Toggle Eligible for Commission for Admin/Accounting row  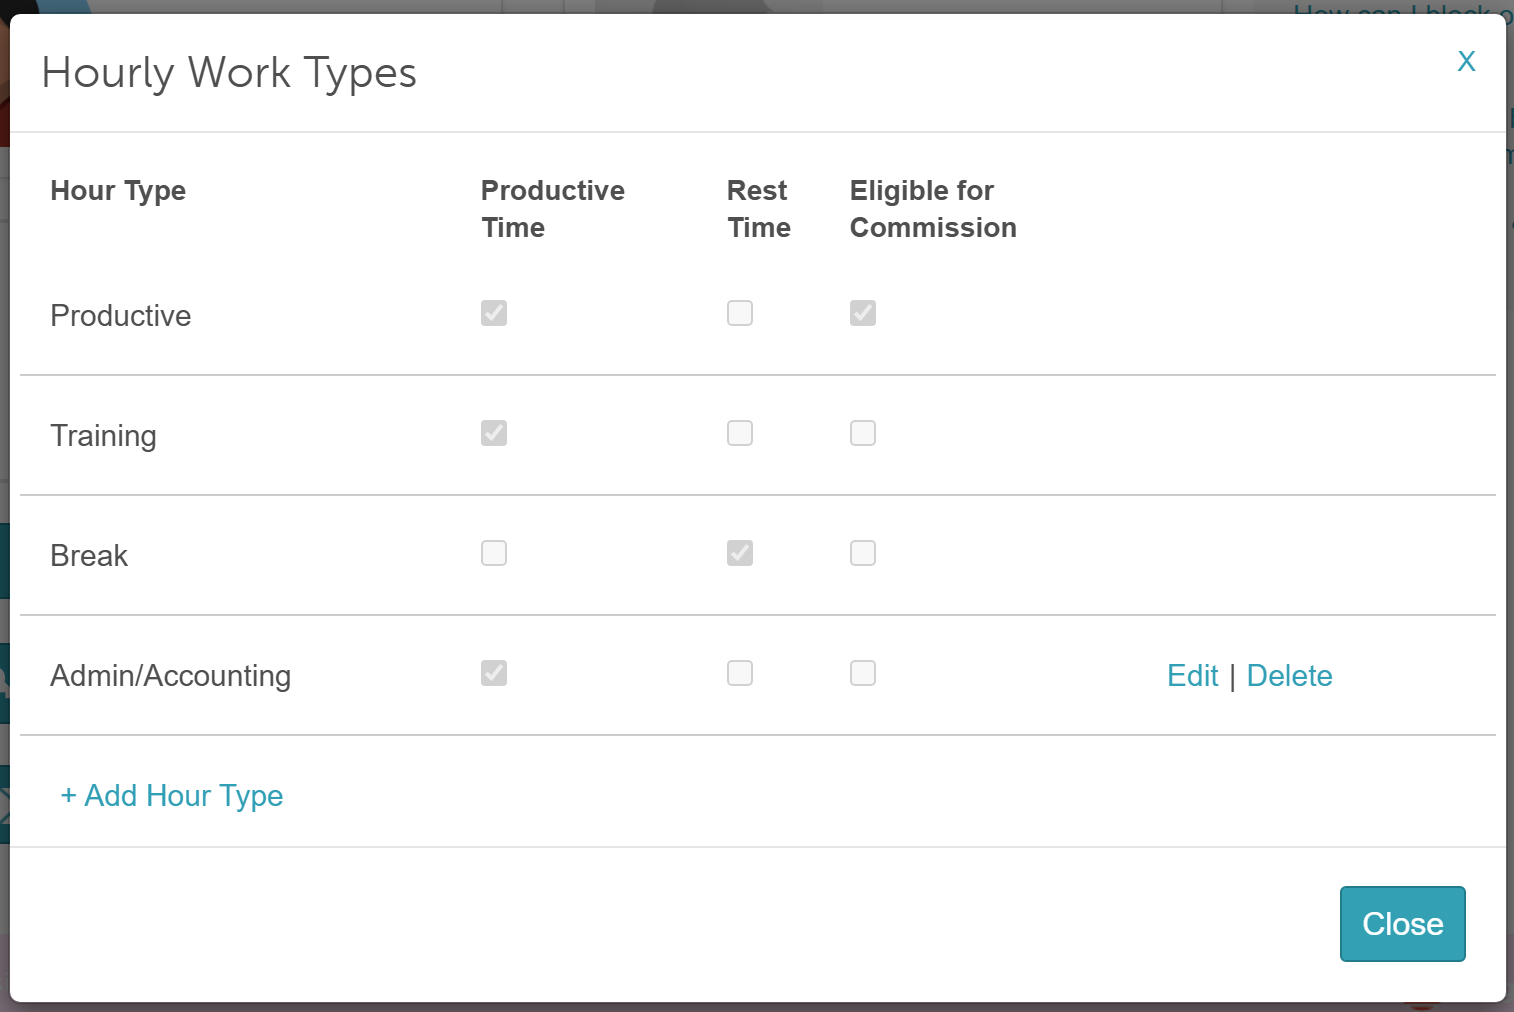863,673
